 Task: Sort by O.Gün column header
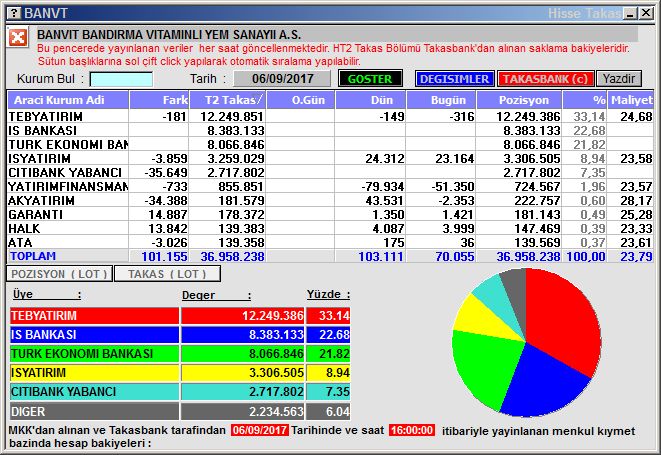pyautogui.click(x=301, y=100)
